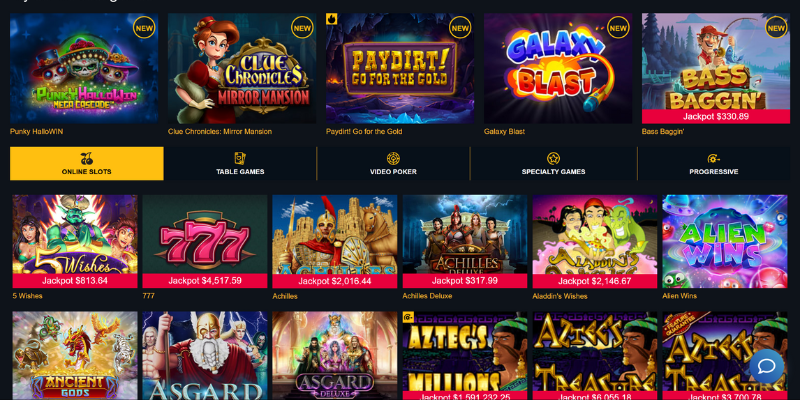Launch the 777 slot thumbnail
The width and height of the screenshot is (800, 400).
coord(205,241)
